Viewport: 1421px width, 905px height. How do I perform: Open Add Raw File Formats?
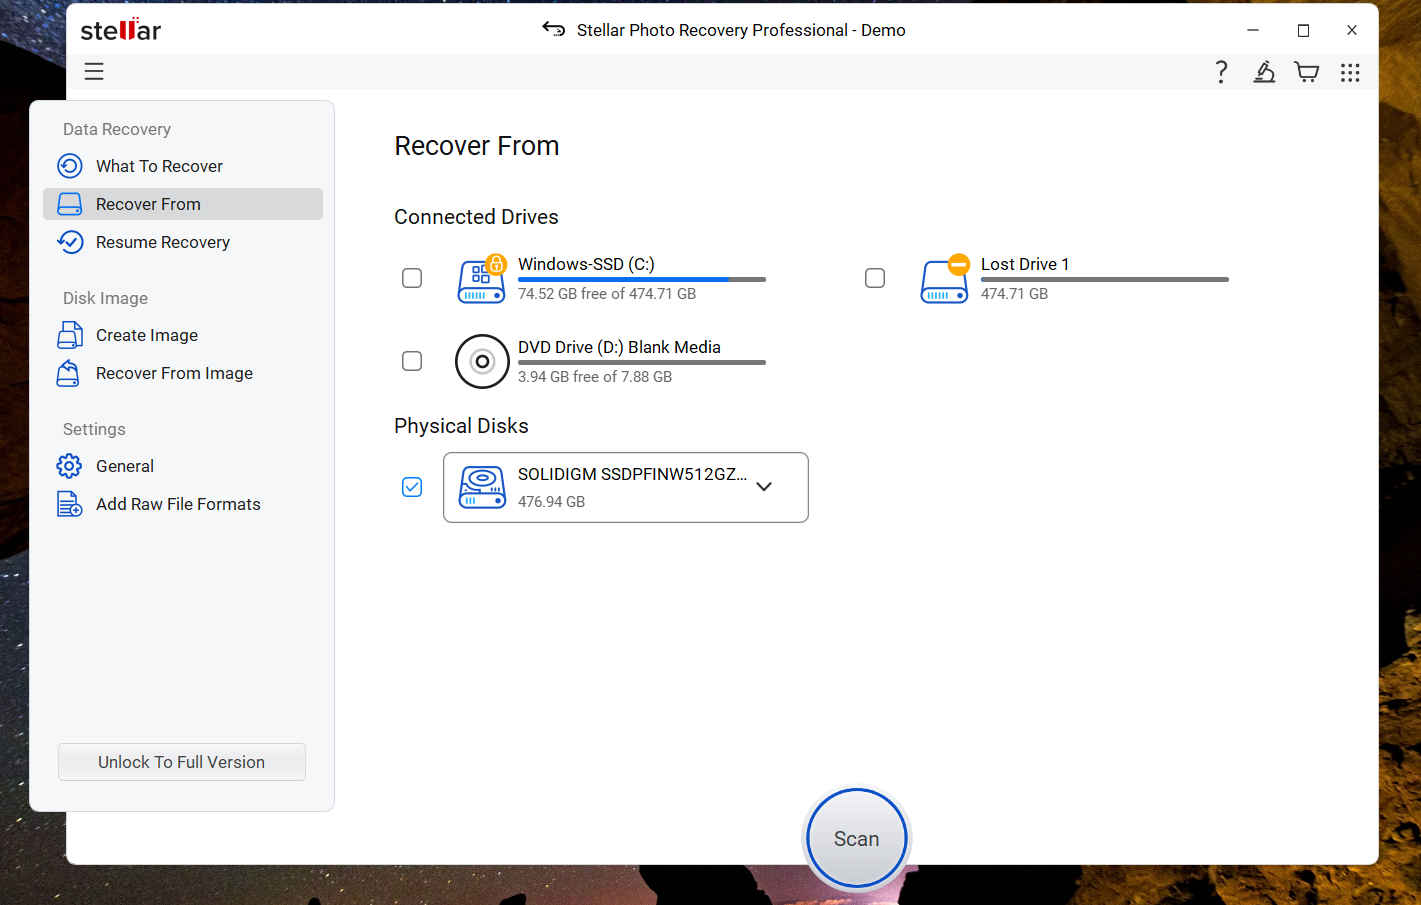pos(183,504)
